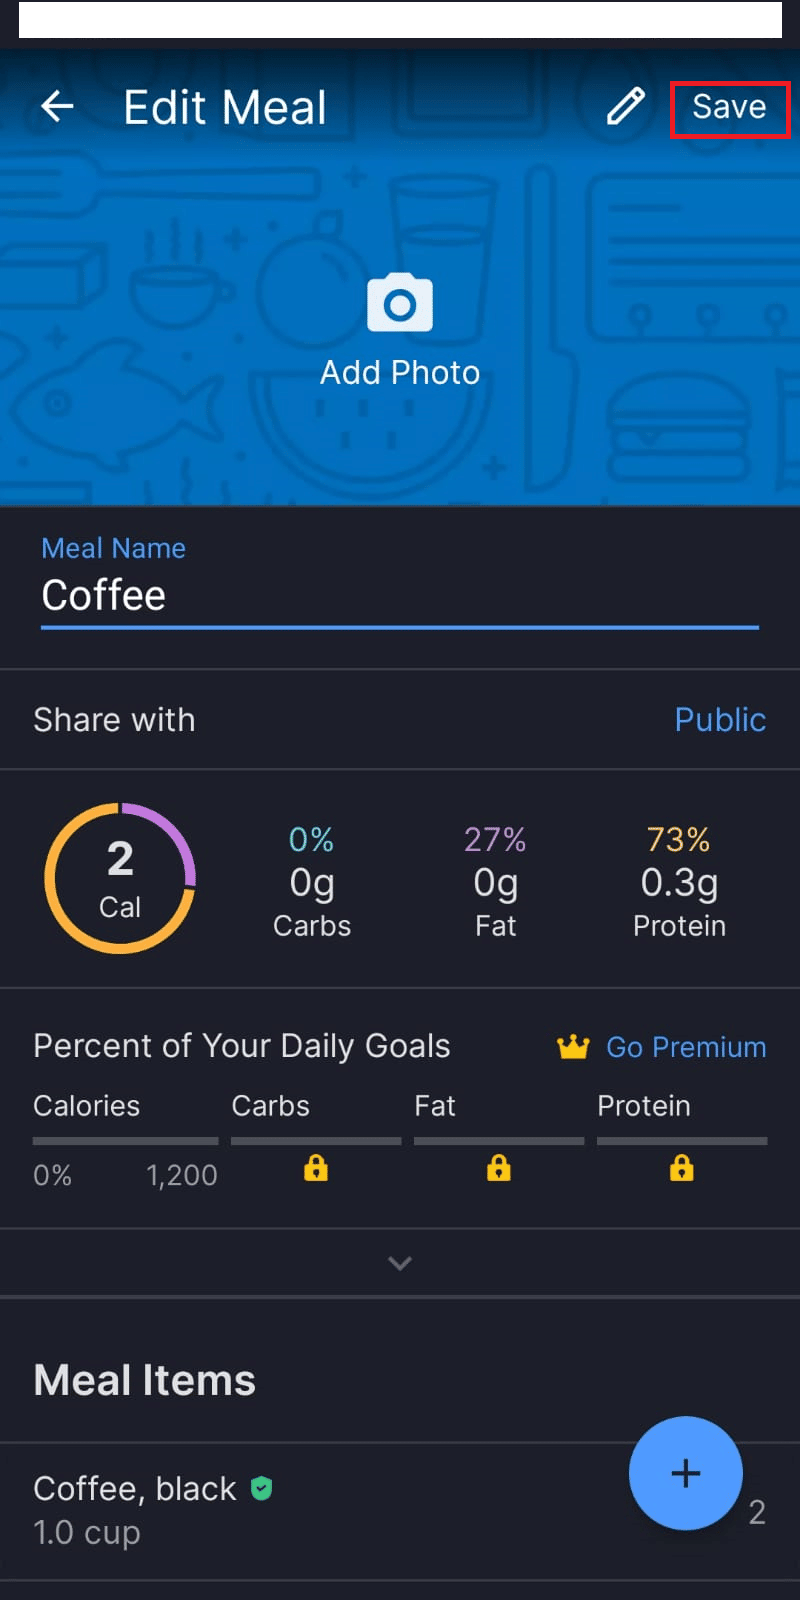The width and height of the screenshot is (800, 1600).
Task: Edit the Meal Name field
Action: coord(400,596)
